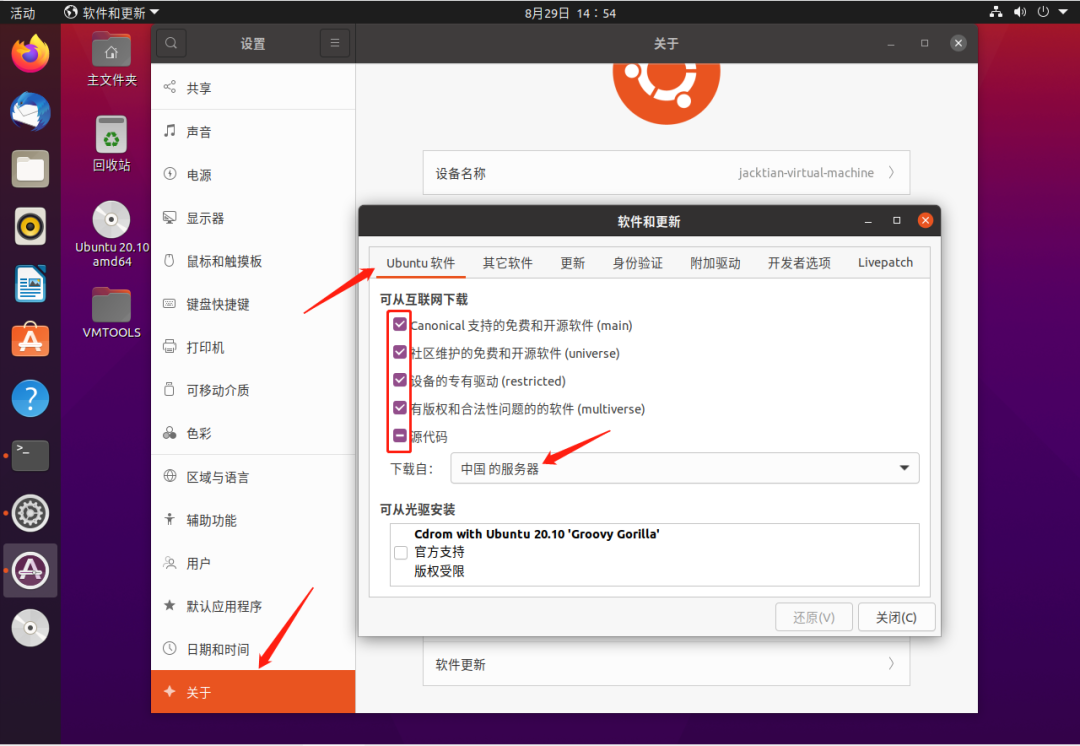
Task: Switch to the 身份验证 tab
Action: click(638, 262)
